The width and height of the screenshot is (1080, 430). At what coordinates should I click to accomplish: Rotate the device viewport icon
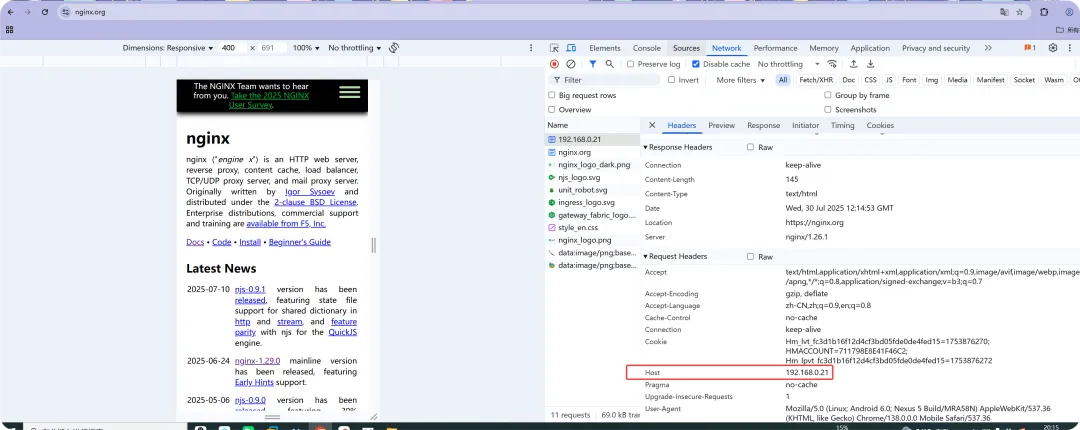(x=394, y=48)
